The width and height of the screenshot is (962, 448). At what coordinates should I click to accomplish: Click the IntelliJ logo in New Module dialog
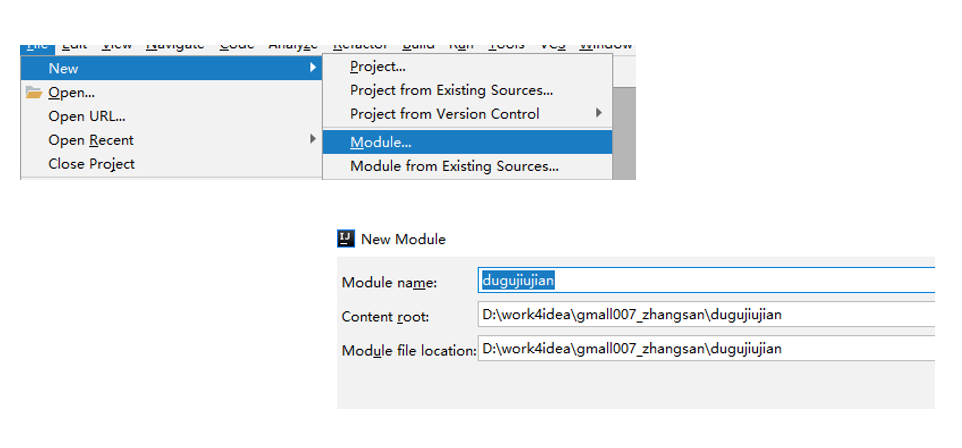pos(346,239)
